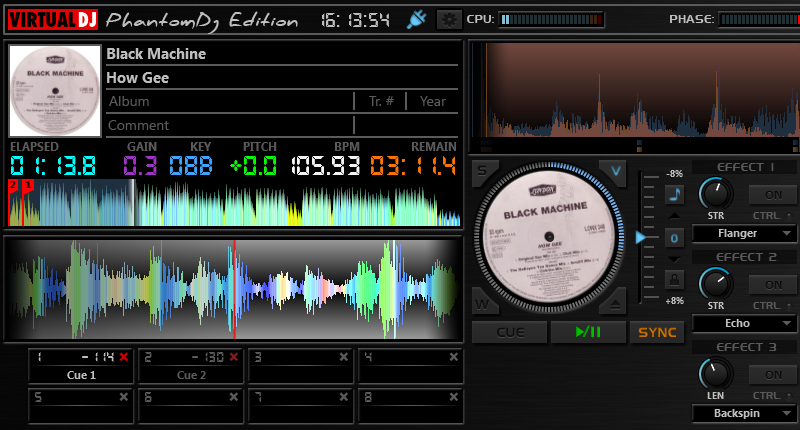Click the 0.3 gain value
The width and height of the screenshot is (800, 430).
[x=140, y=166]
